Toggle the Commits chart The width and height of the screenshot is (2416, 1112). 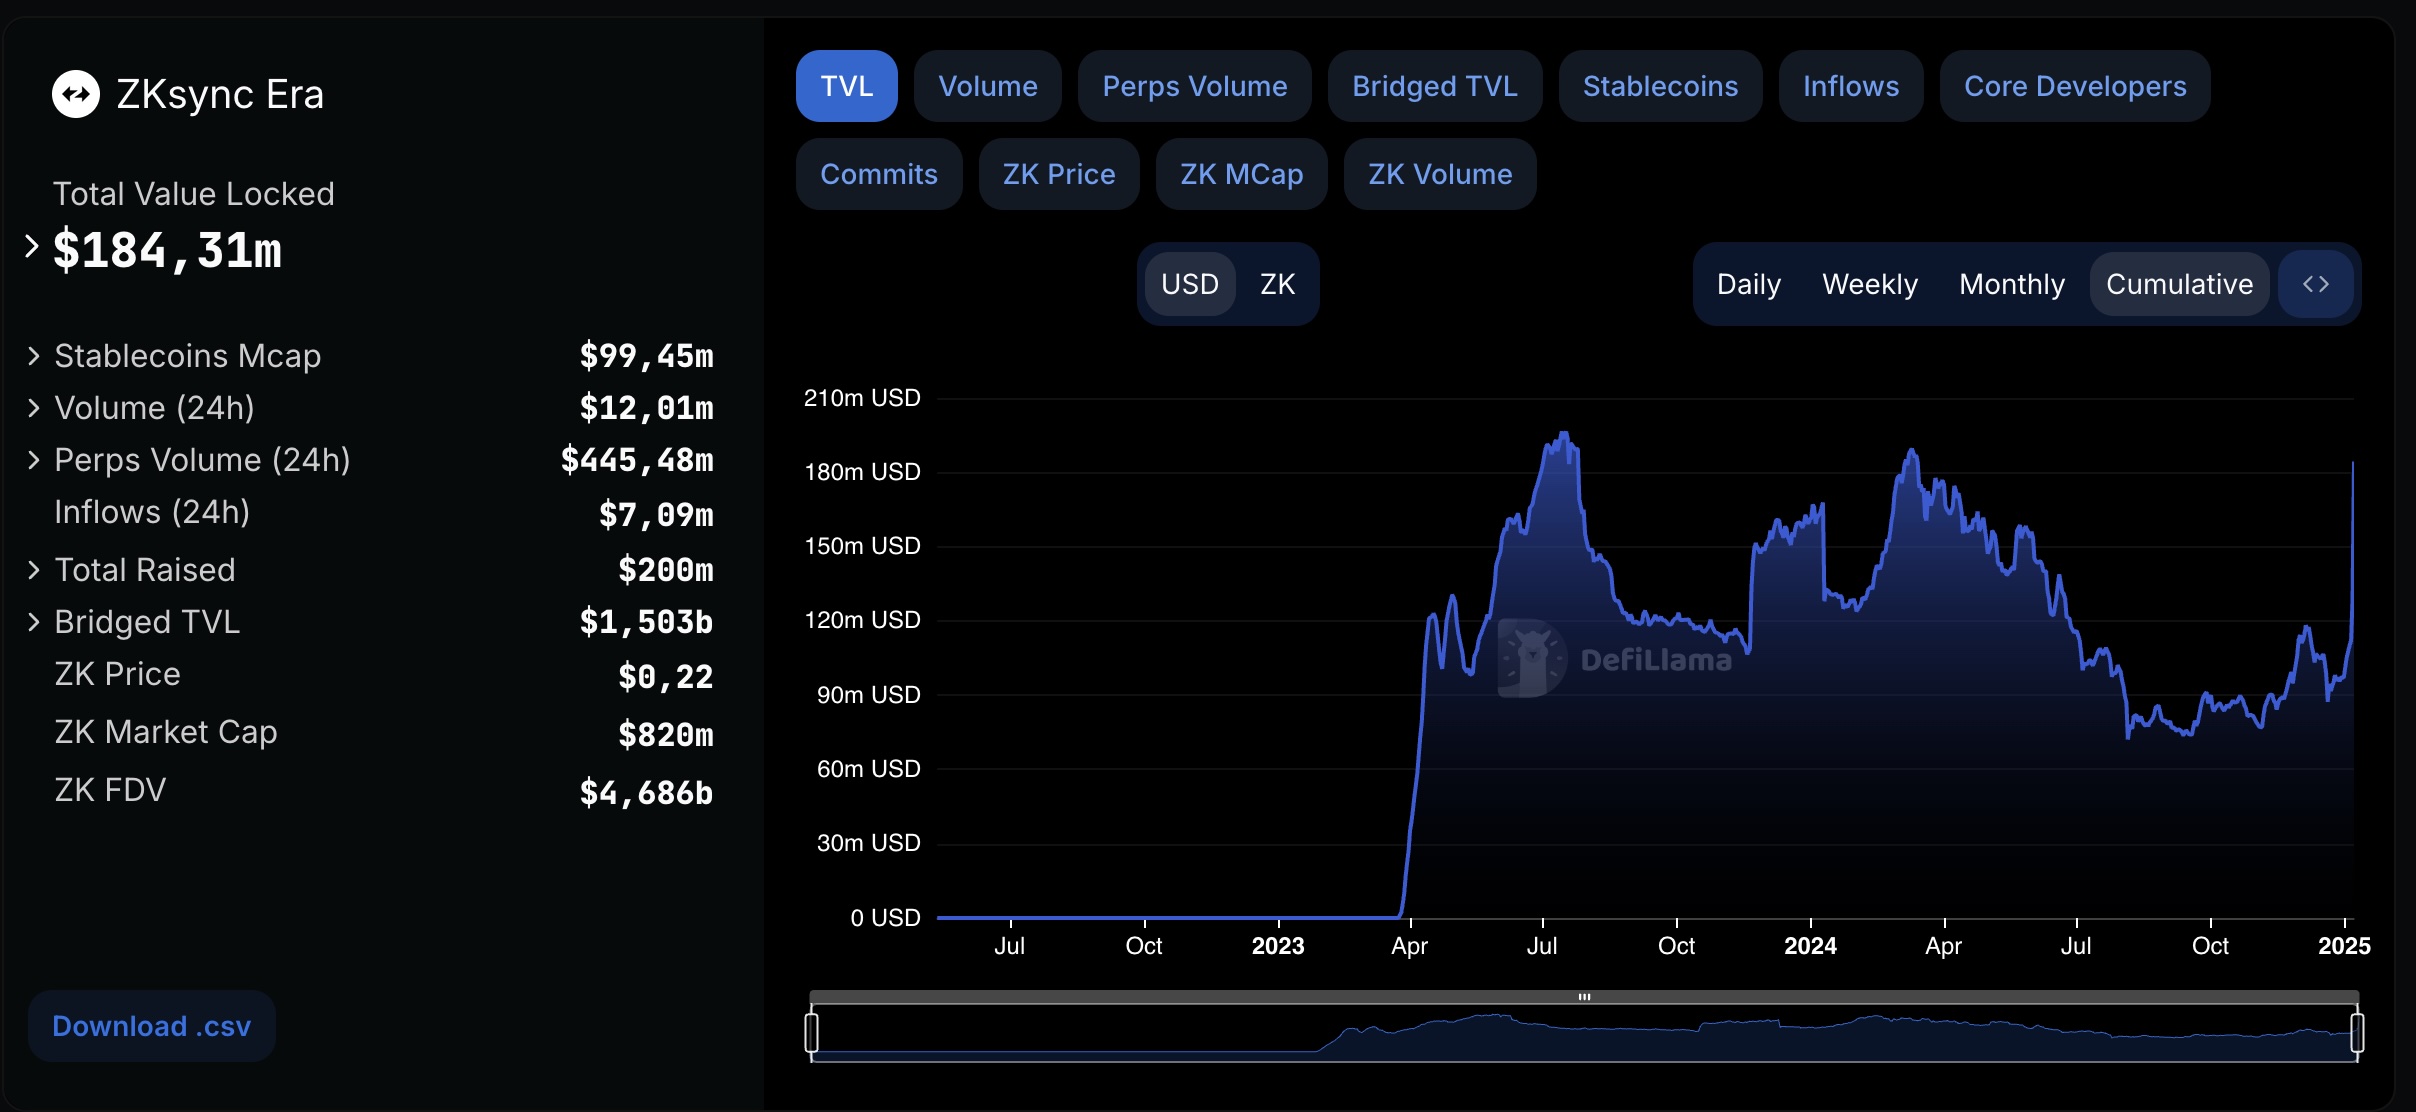(879, 174)
